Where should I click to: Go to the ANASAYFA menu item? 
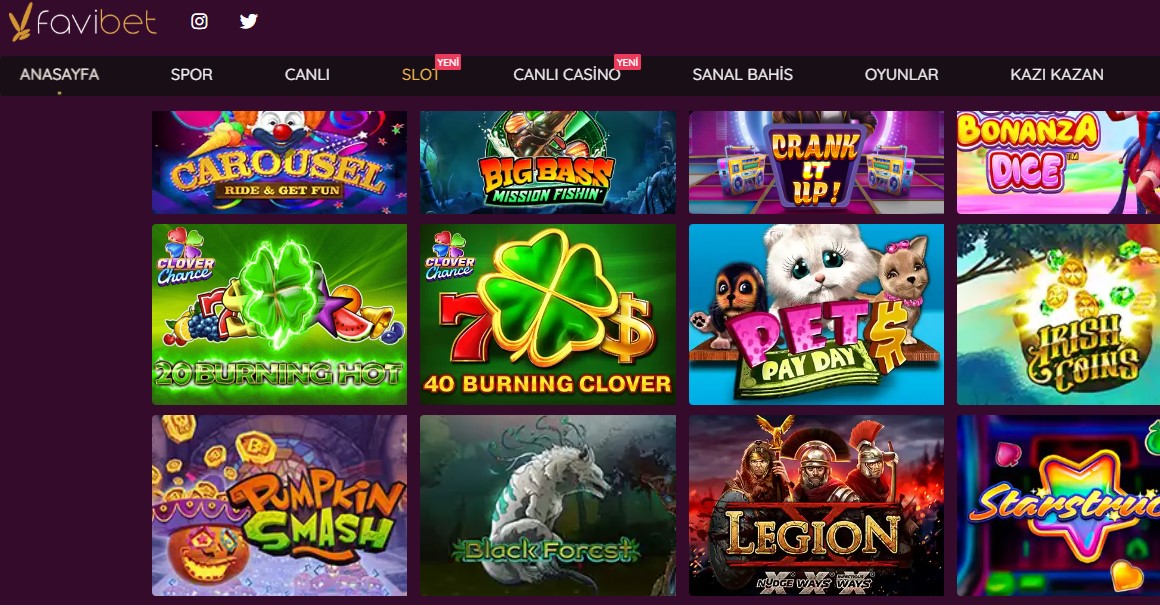pyautogui.click(x=59, y=75)
